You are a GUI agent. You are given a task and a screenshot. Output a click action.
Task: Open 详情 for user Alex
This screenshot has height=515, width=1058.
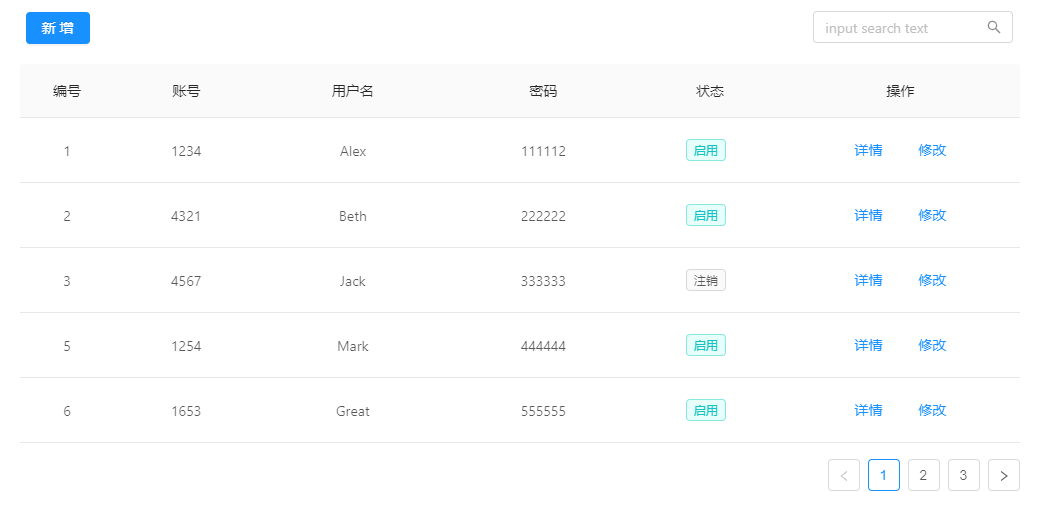868,150
